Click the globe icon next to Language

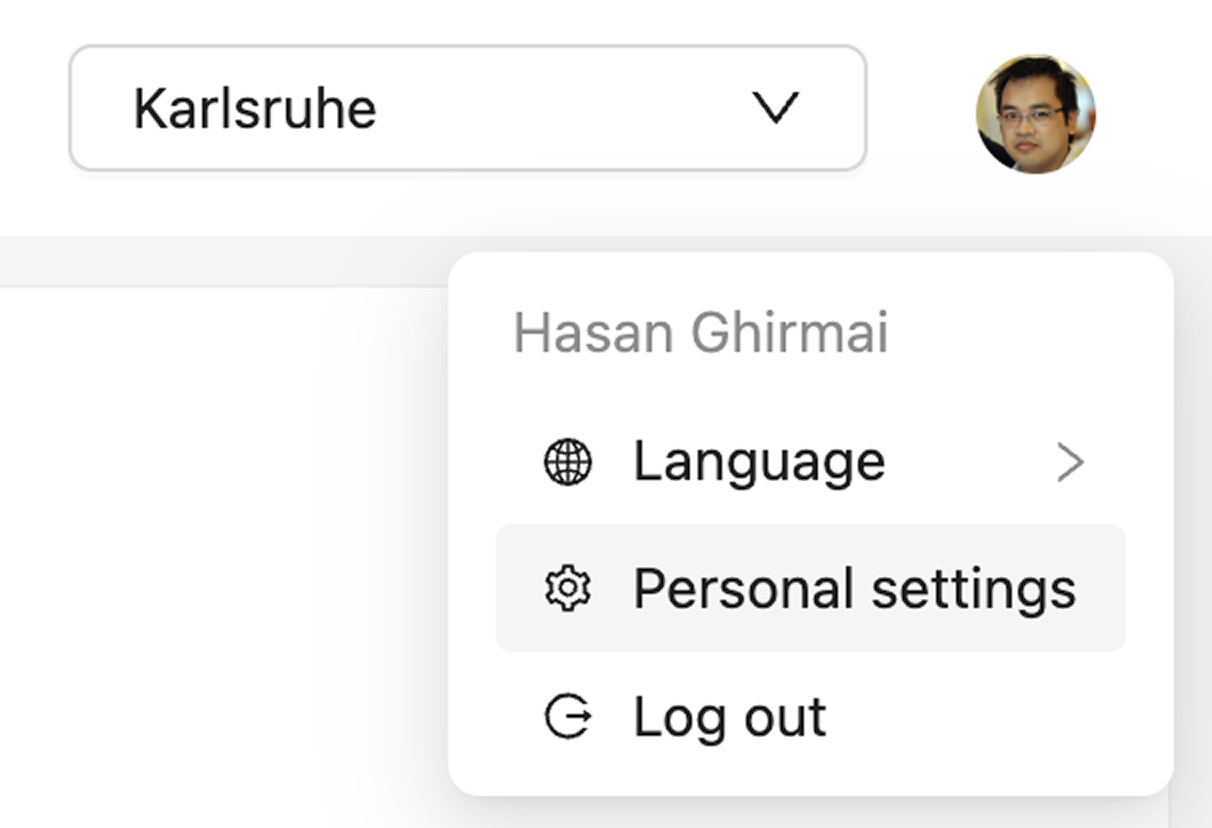click(x=568, y=461)
